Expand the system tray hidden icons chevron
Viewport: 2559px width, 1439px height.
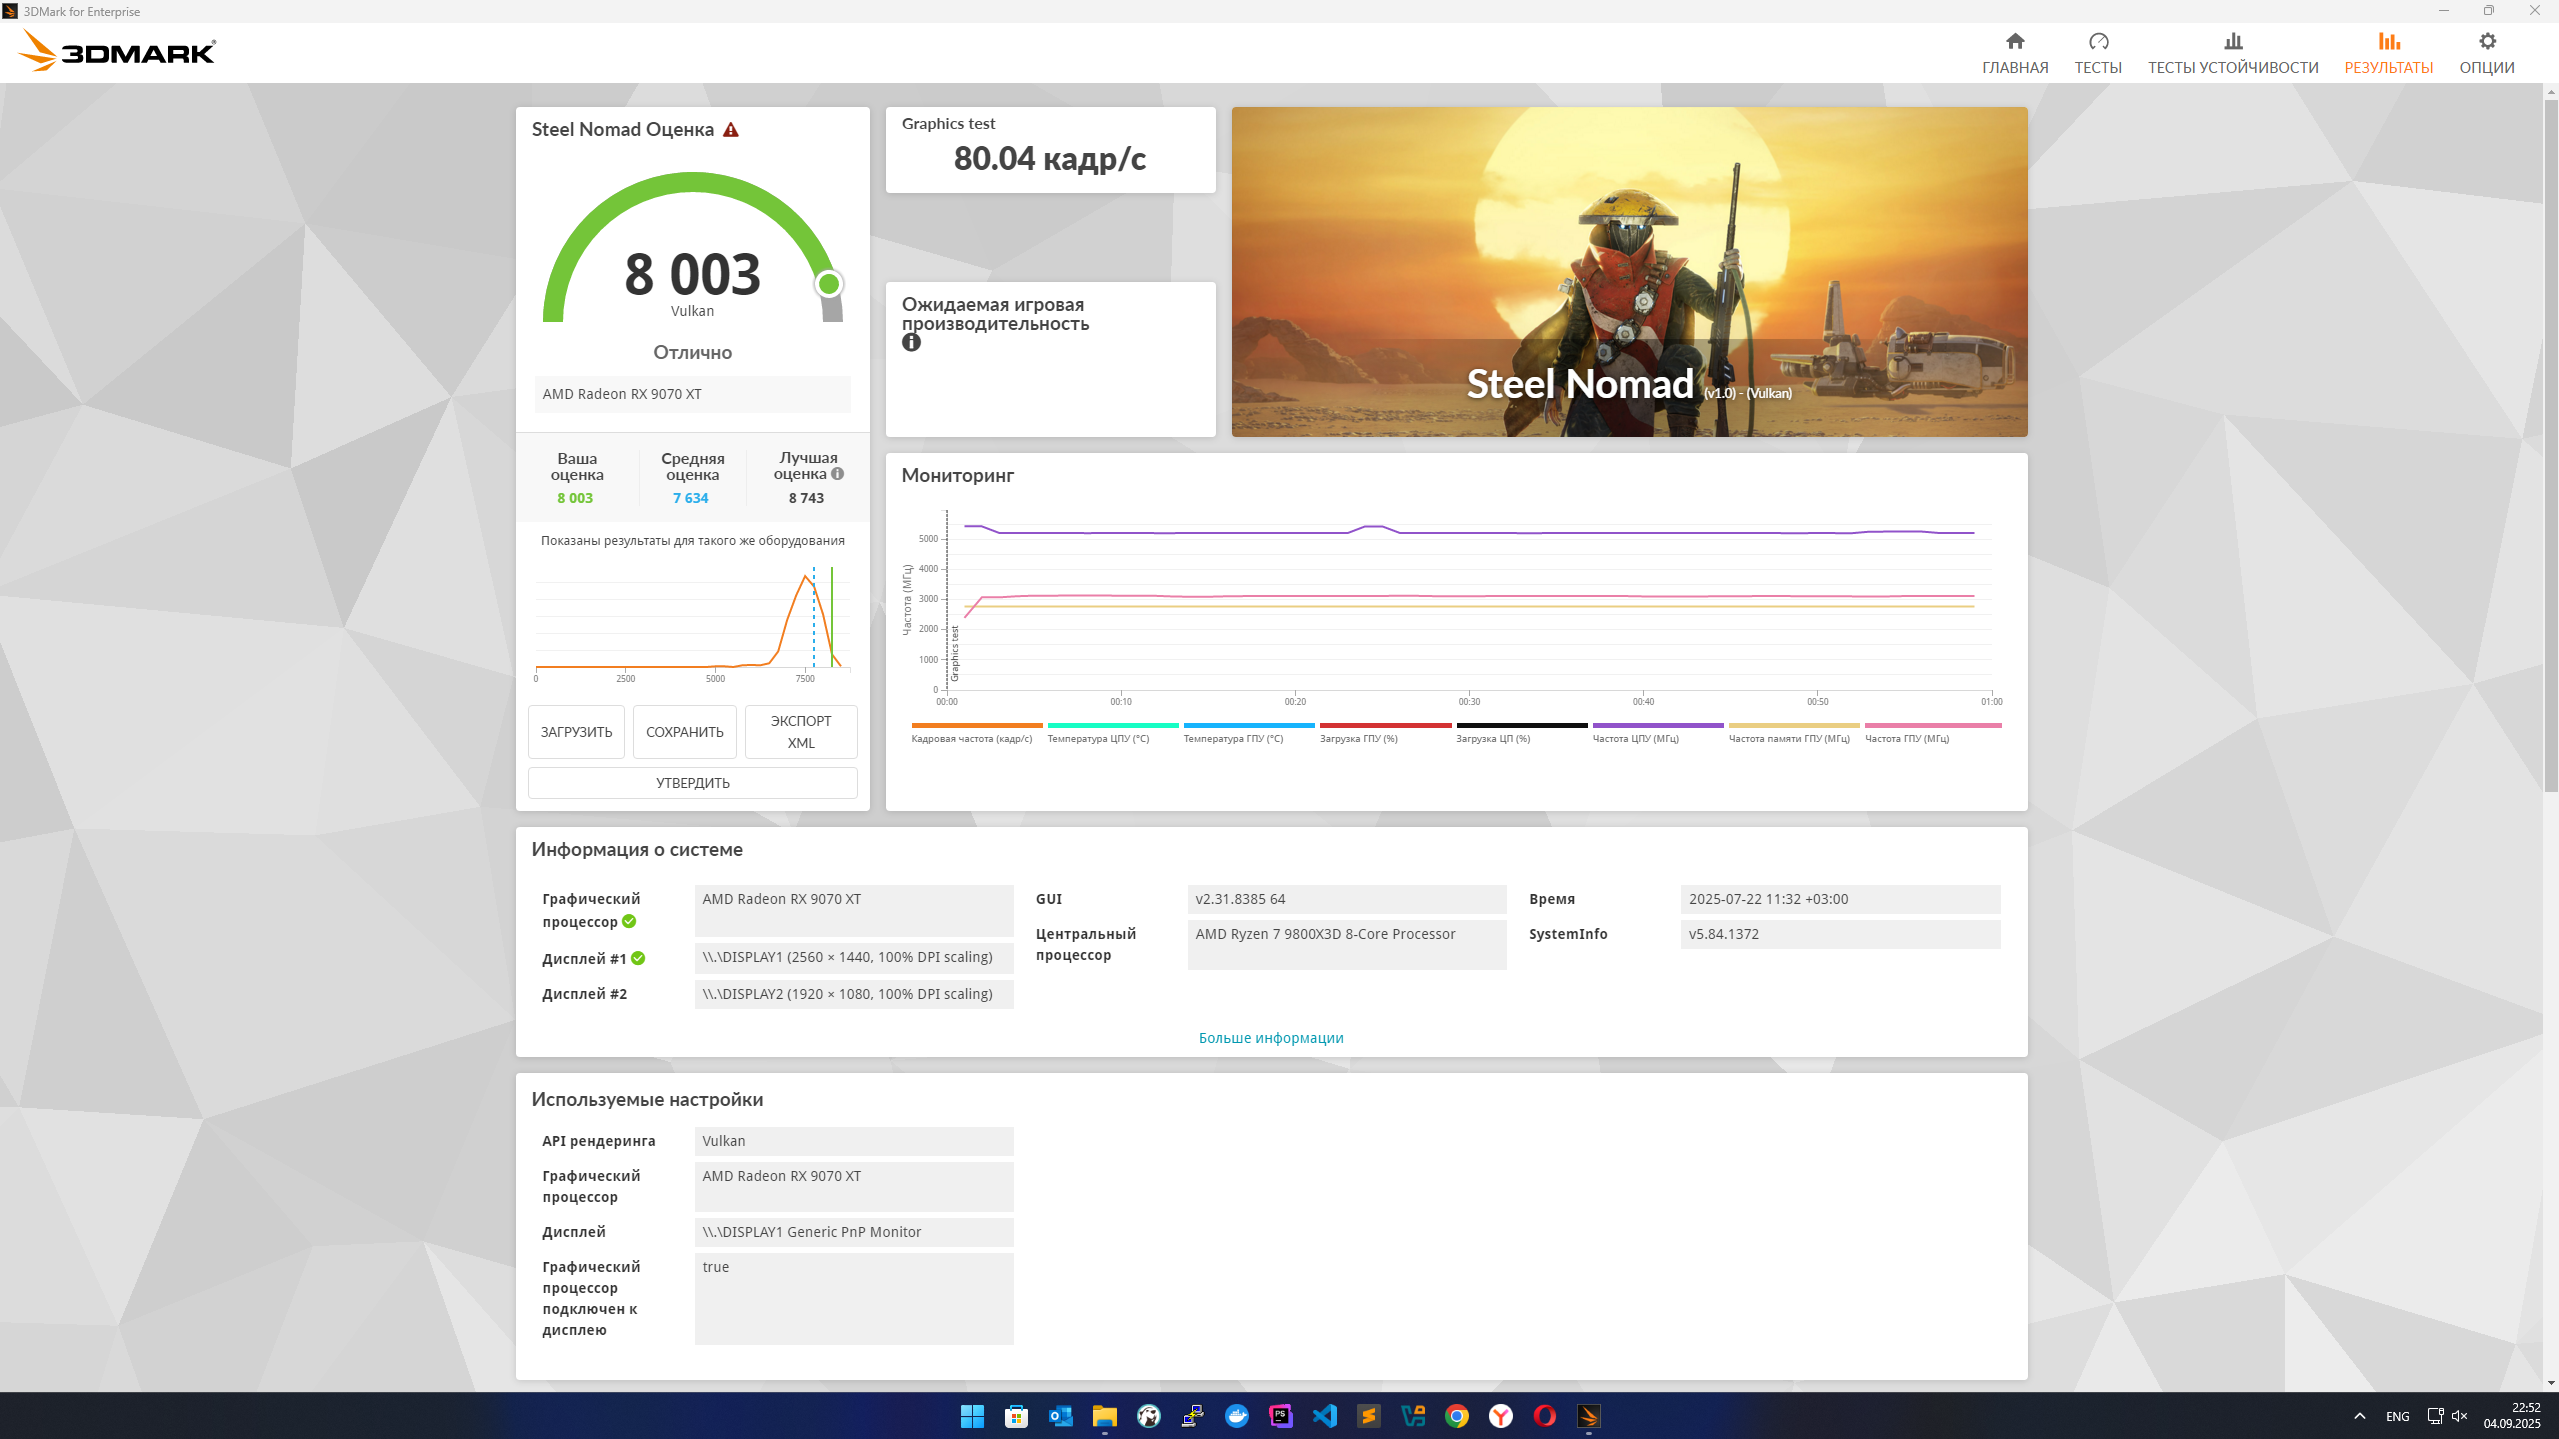coord(2359,1416)
